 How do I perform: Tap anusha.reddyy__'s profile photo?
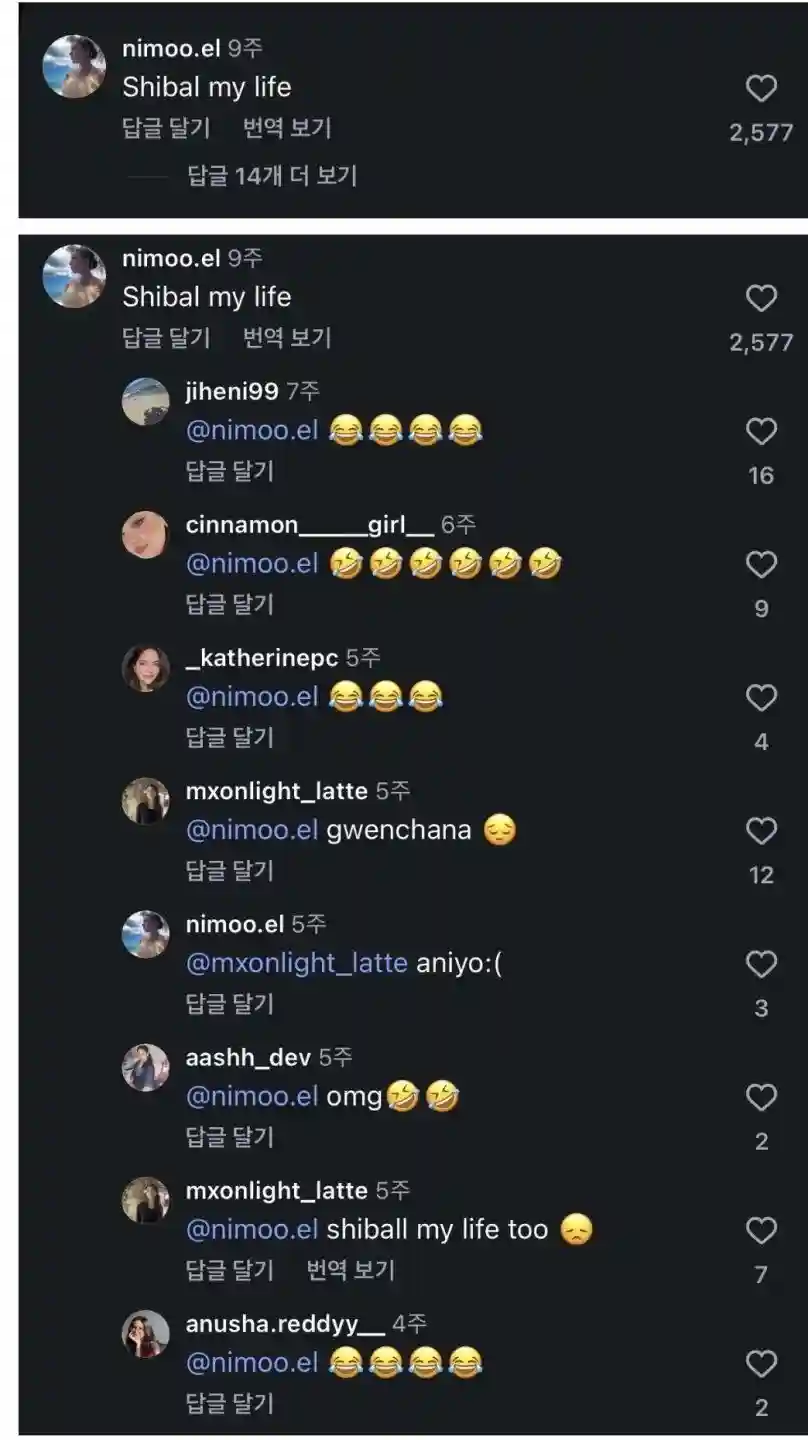pos(146,1333)
